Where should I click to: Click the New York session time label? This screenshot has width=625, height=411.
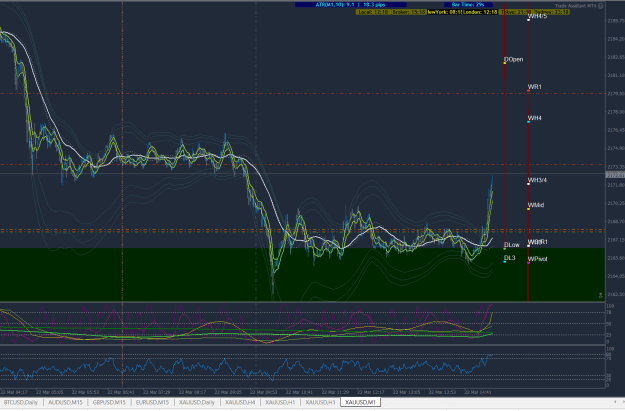pos(444,12)
